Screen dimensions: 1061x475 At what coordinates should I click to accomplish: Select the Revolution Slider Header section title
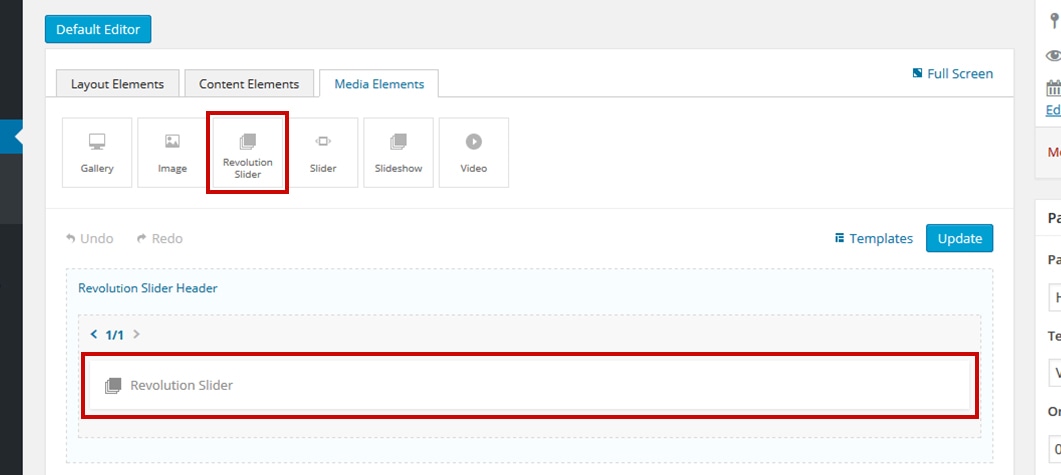point(148,288)
